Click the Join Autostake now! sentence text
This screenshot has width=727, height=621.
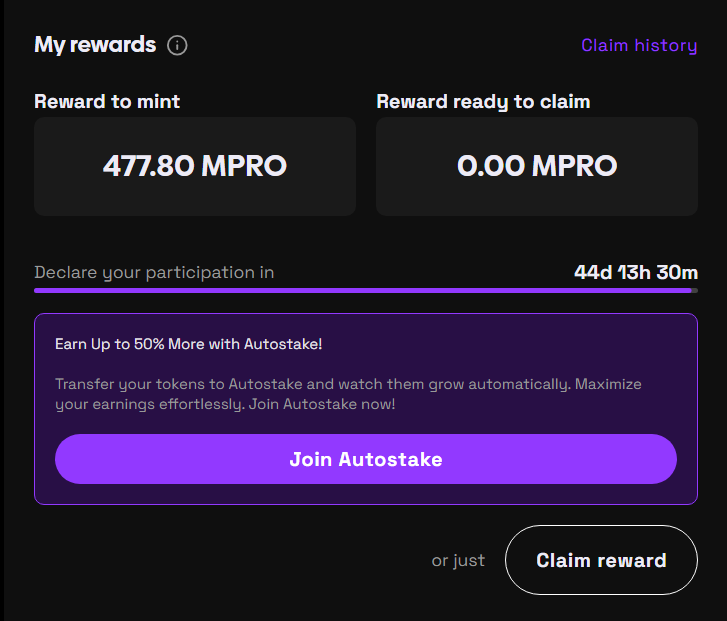coord(324,405)
